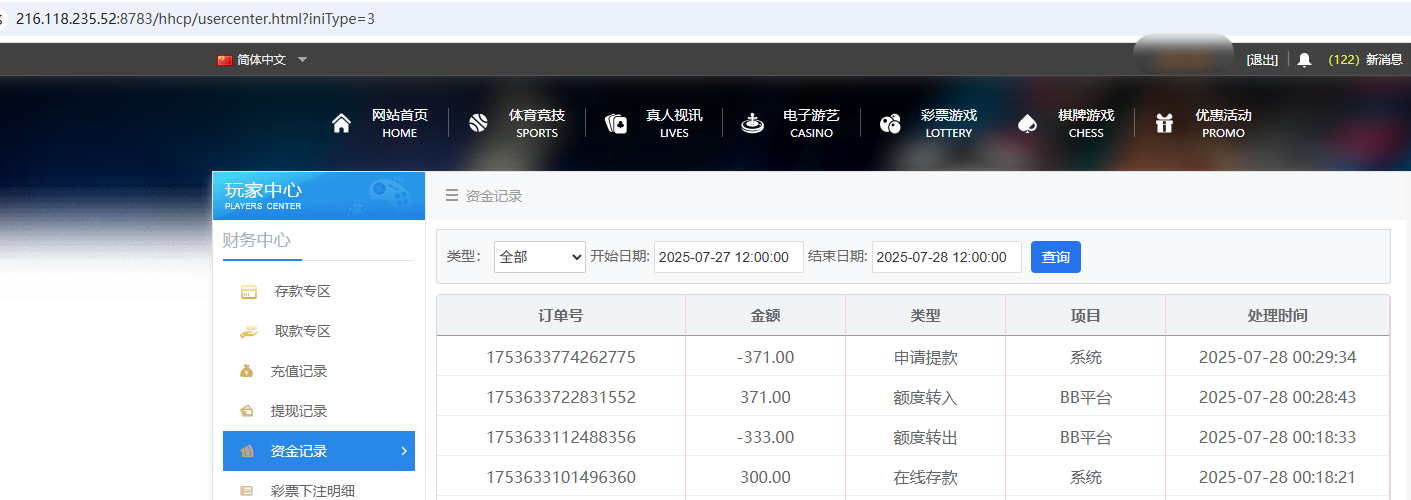Click the playing cards icon for 真人视讯
The height and width of the screenshot is (500, 1411).
pos(616,123)
